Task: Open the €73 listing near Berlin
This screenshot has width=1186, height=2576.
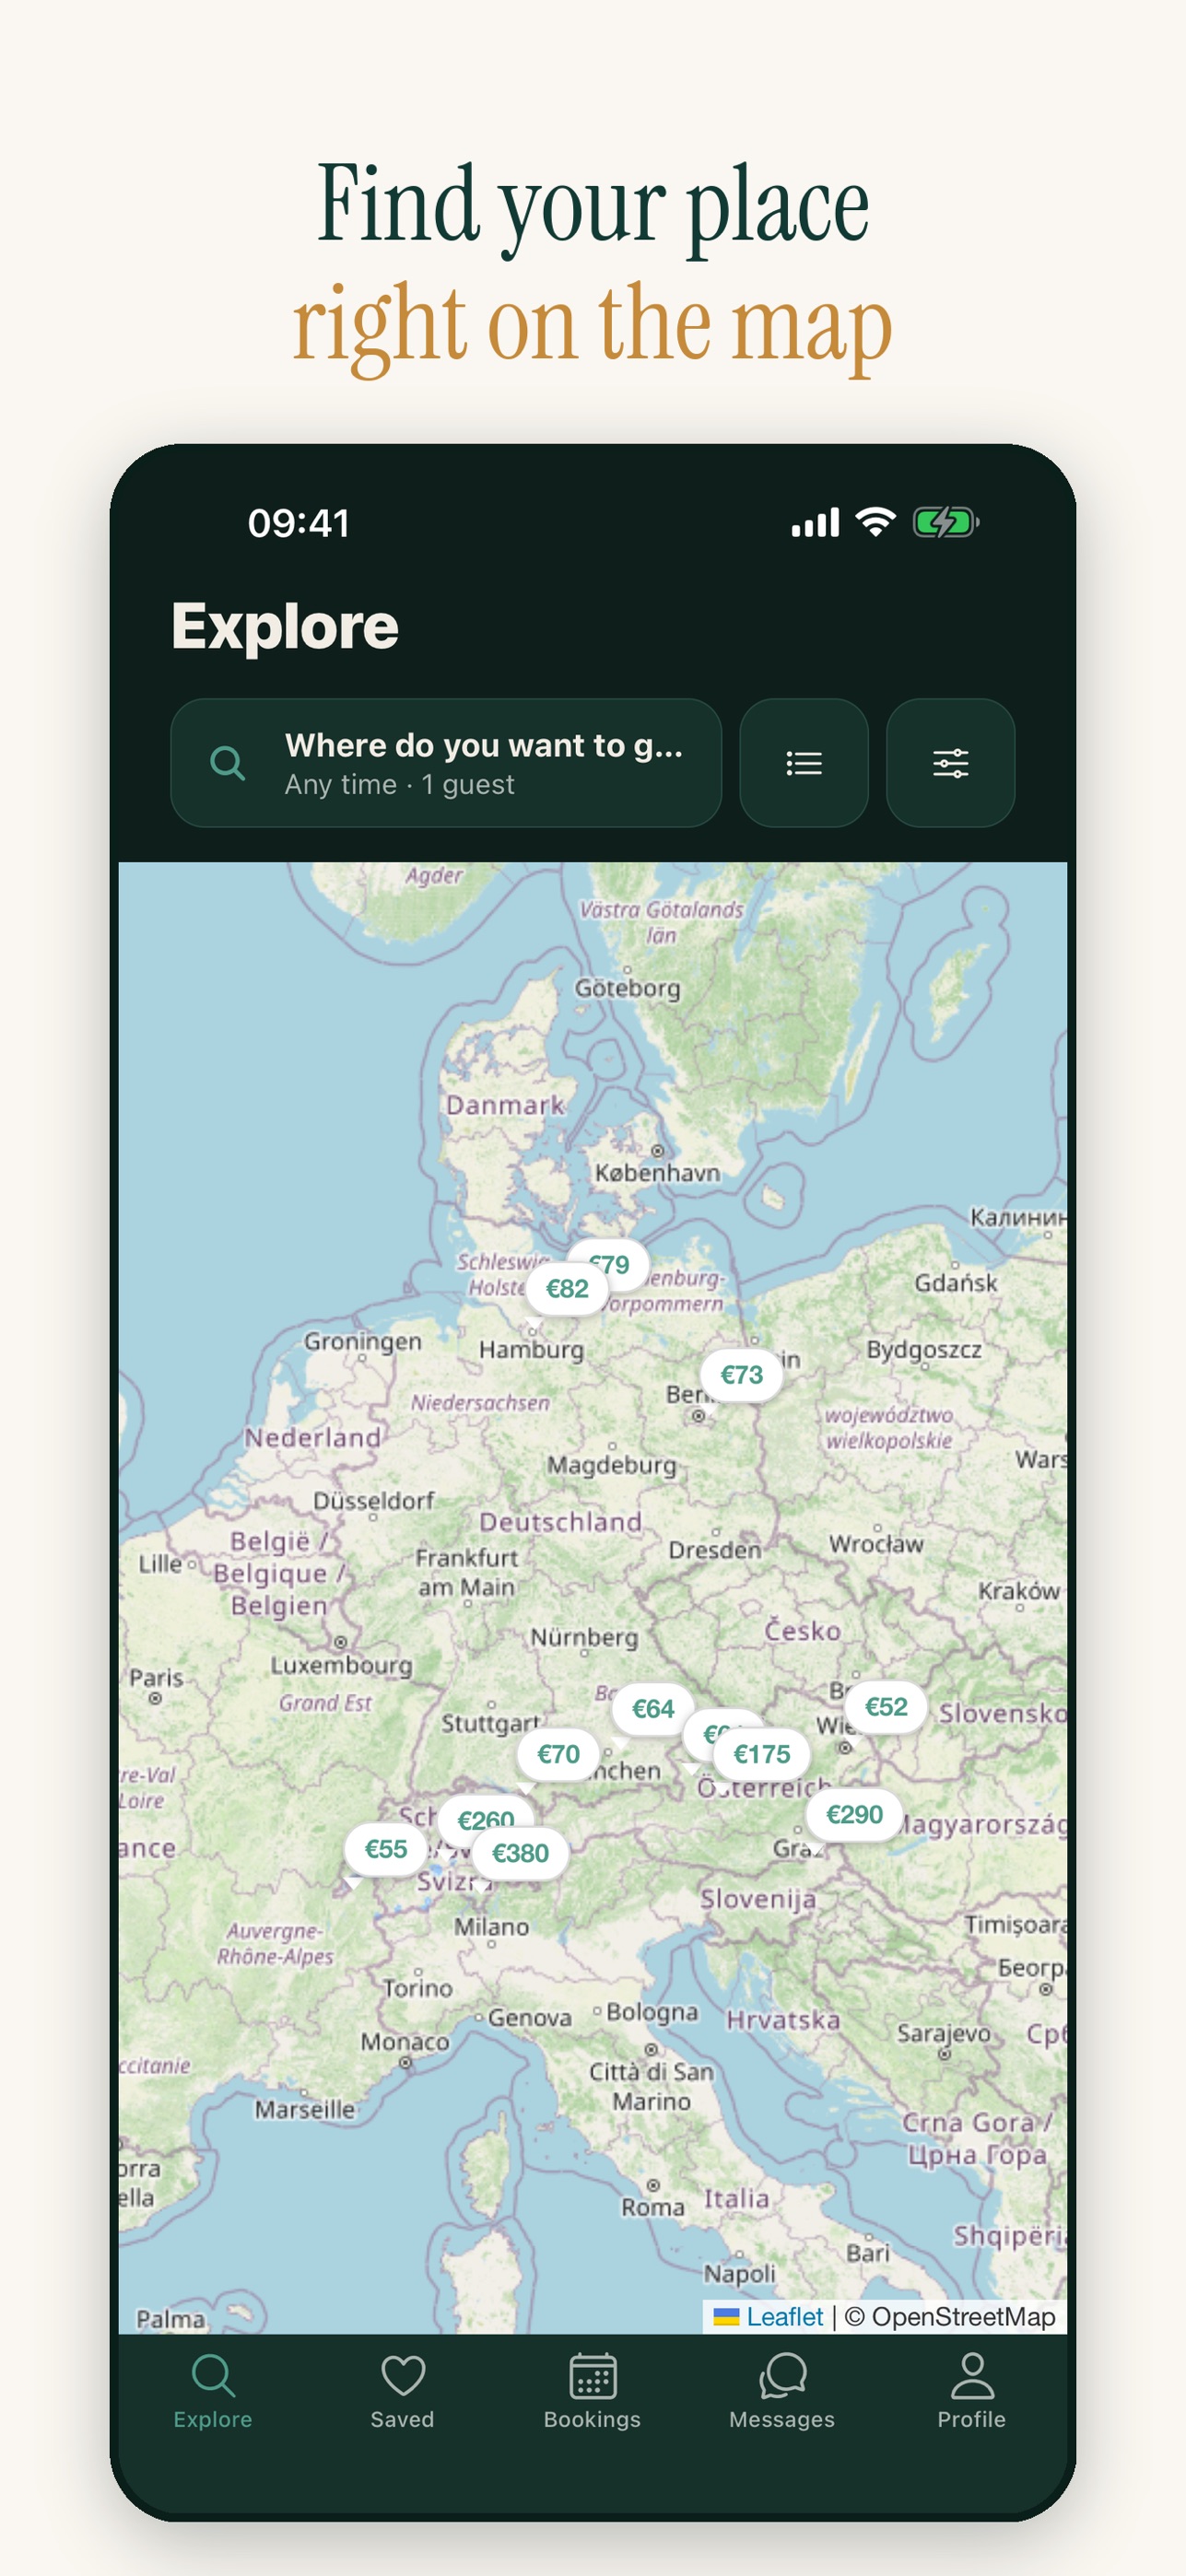Action: pyautogui.click(x=741, y=1375)
